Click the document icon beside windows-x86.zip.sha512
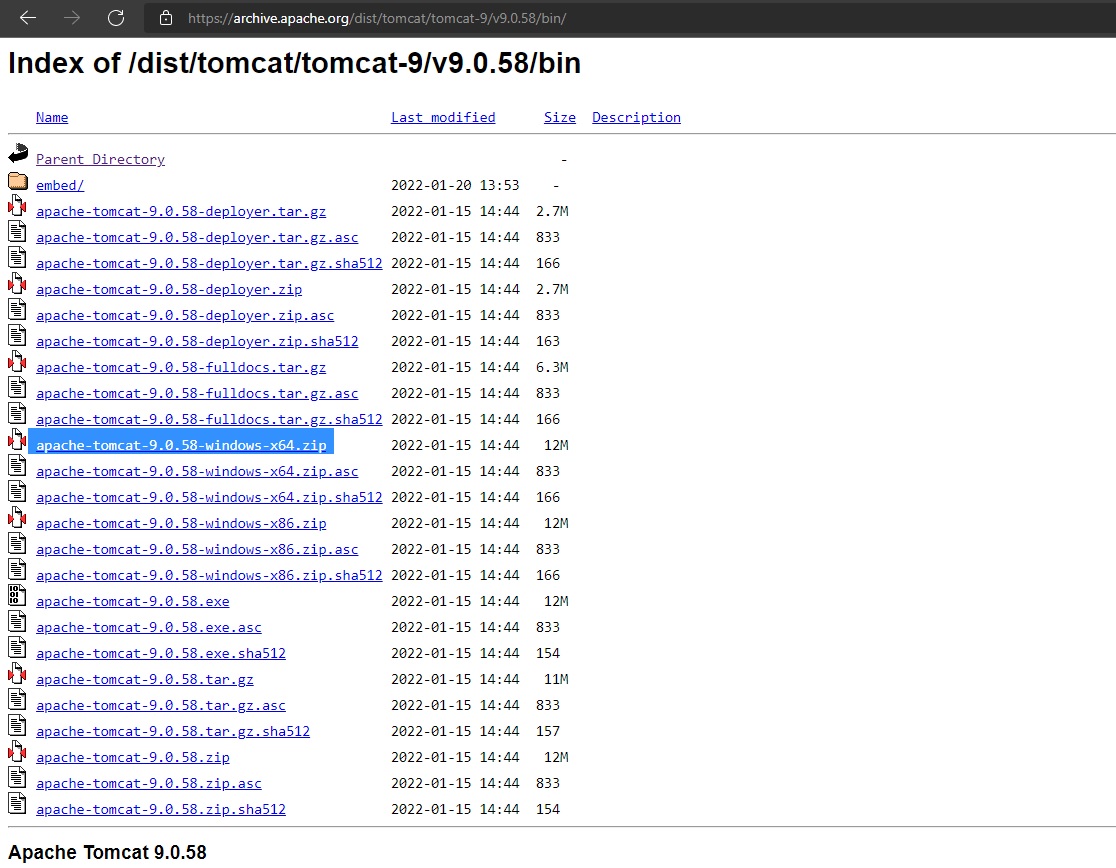1116x868 pixels. tap(18, 570)
